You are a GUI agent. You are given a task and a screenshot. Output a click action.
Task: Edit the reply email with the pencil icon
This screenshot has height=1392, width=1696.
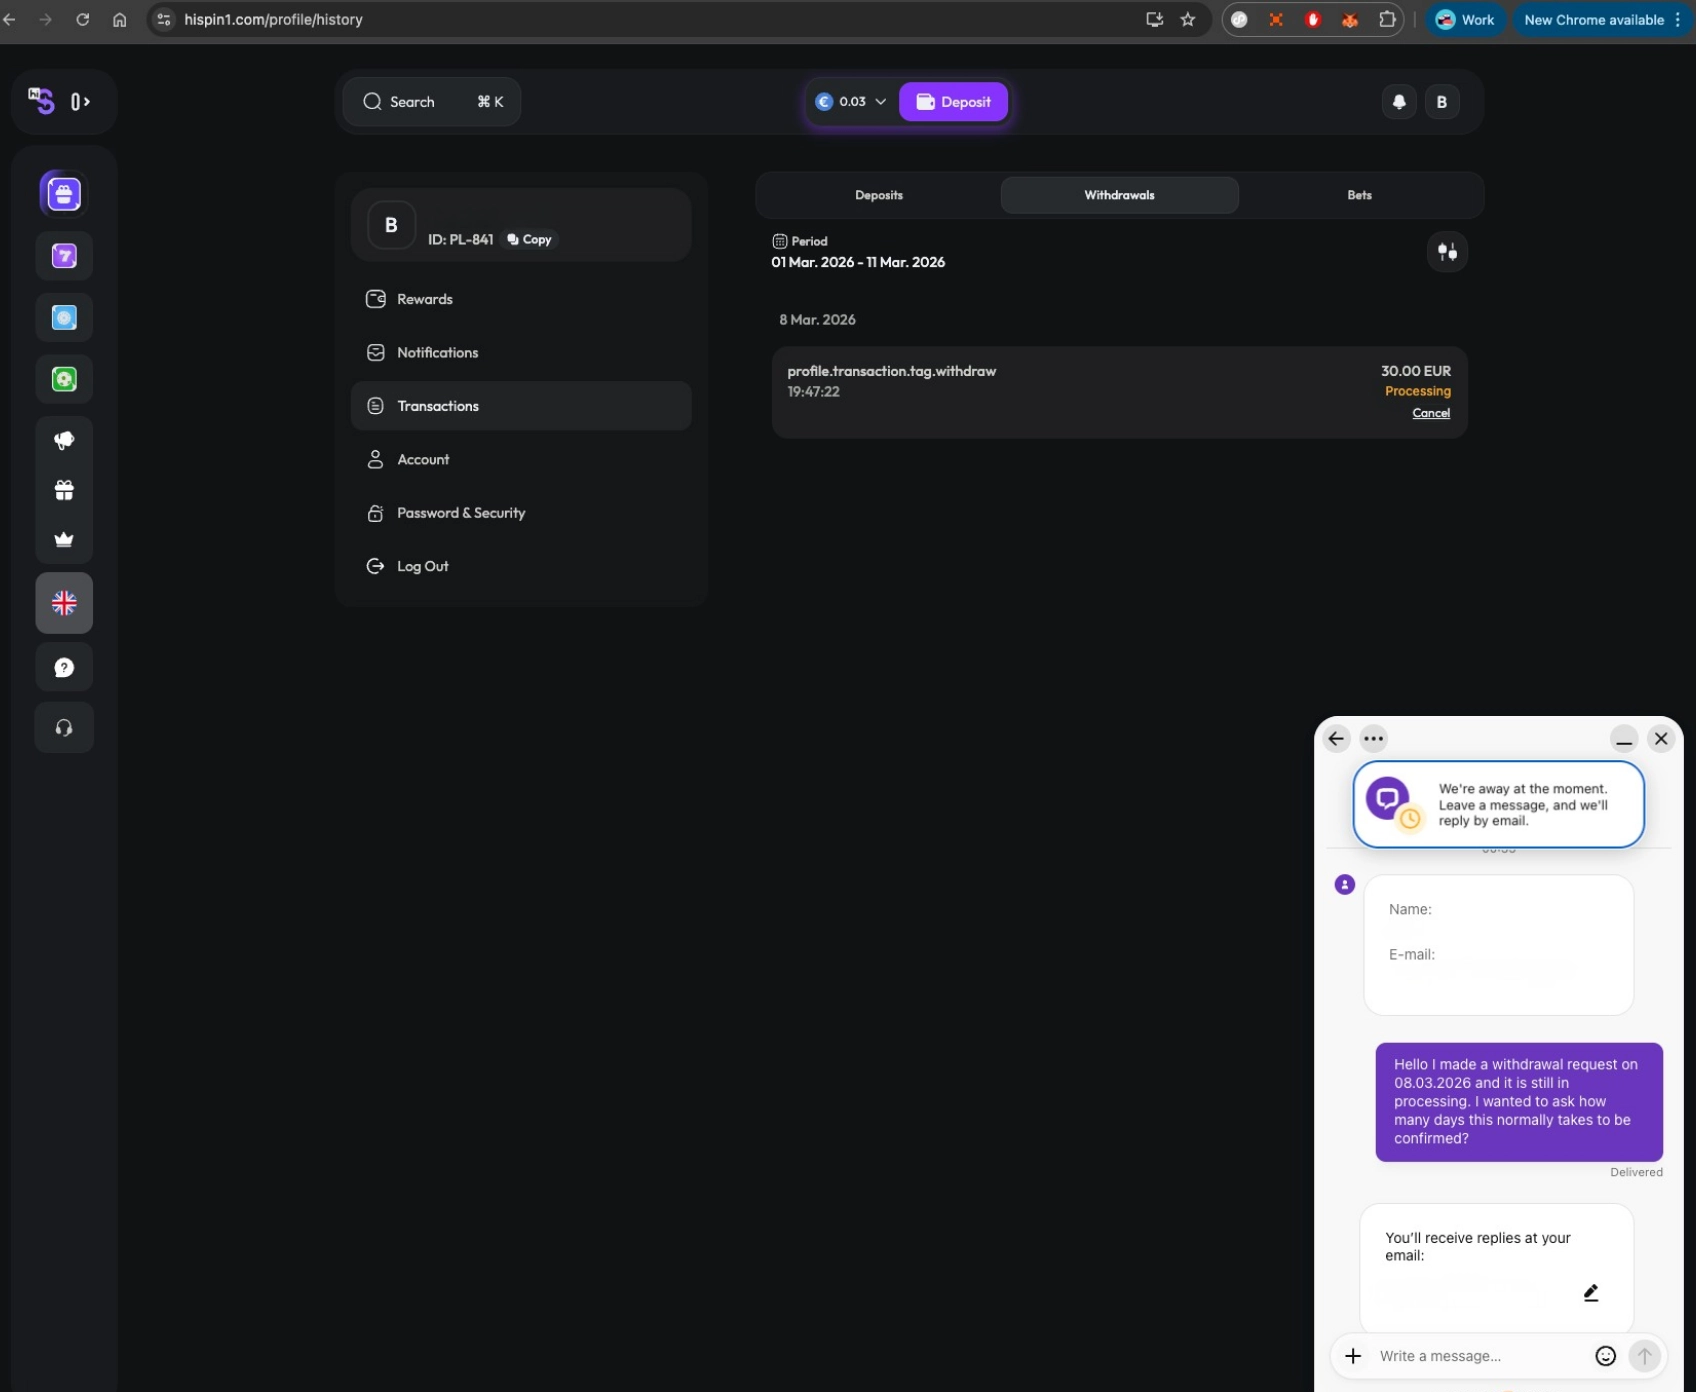[1591, 1293]
